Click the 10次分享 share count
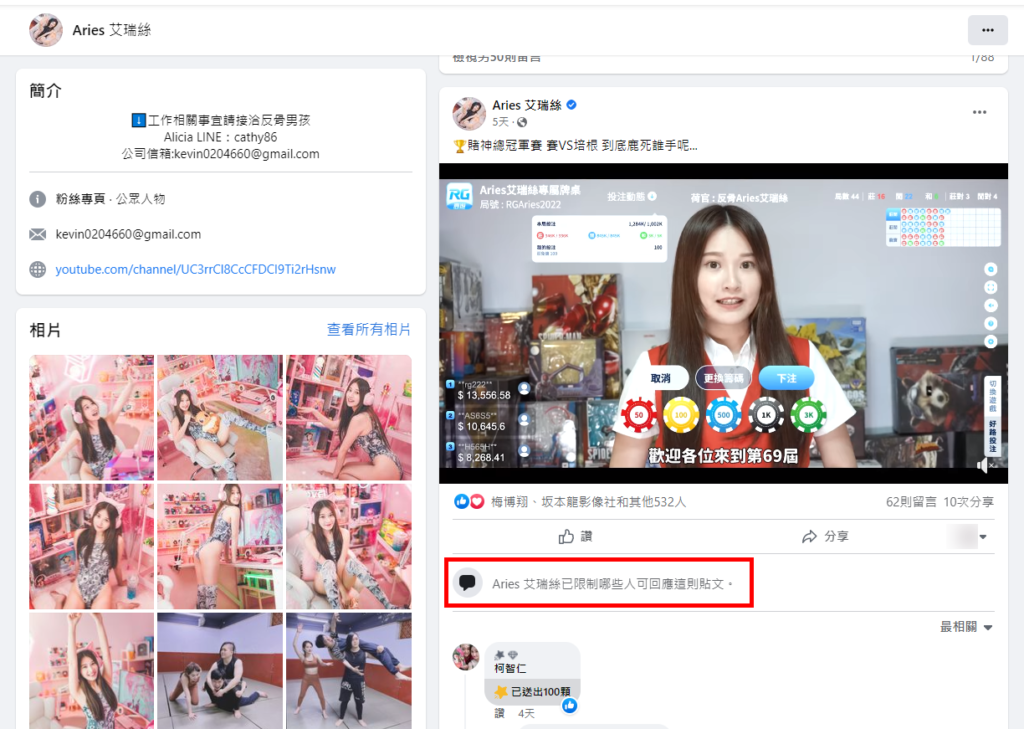 968,501
